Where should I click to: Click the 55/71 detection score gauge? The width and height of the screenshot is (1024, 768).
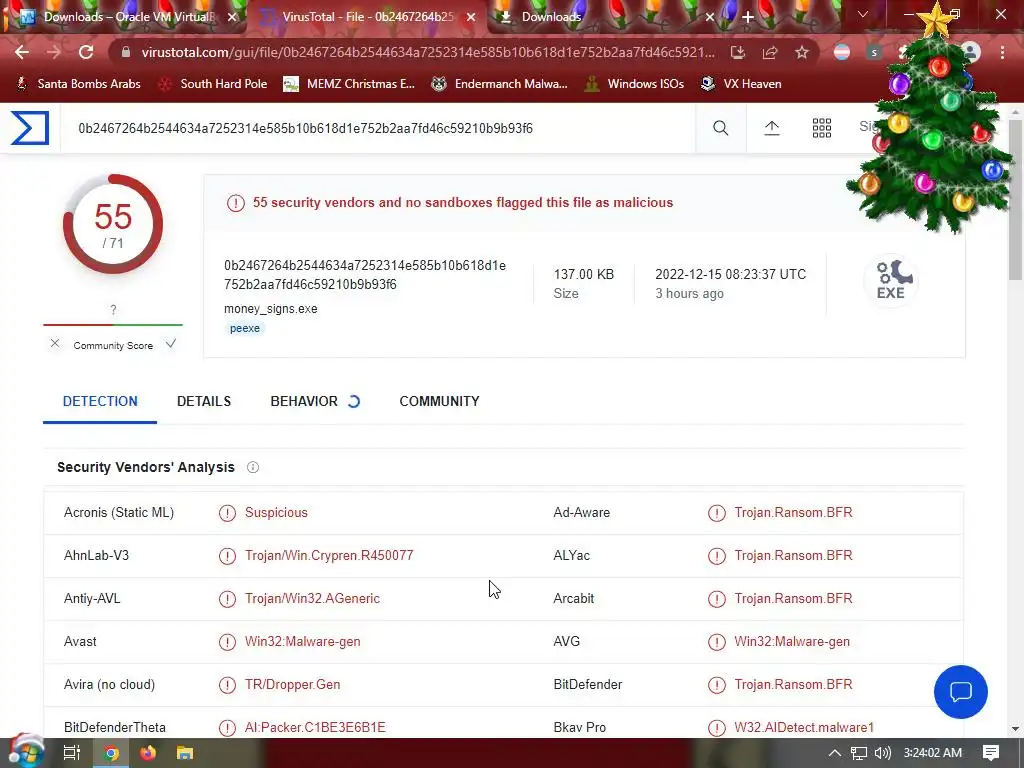[x=113, y=224]
